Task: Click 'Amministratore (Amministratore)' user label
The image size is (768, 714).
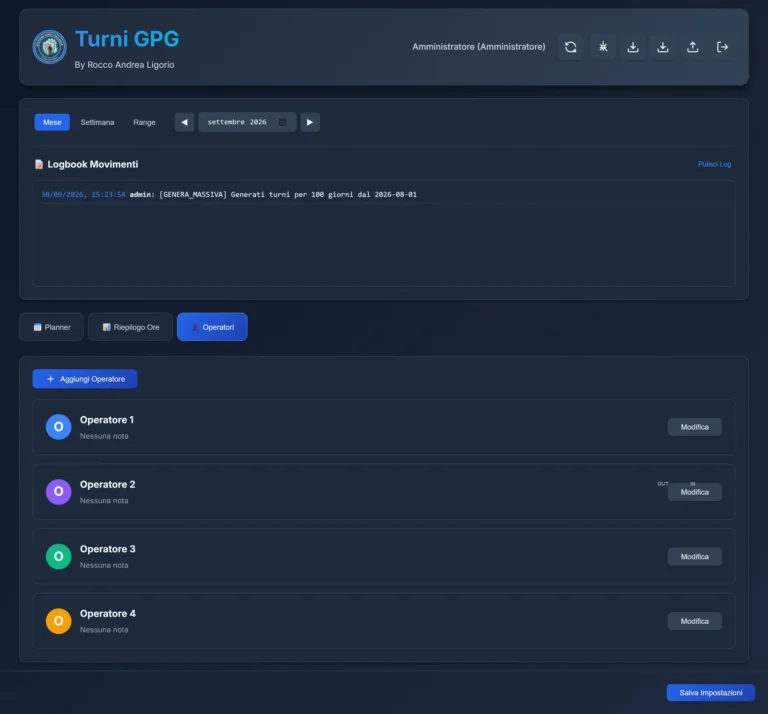Action: click(479, 47)
